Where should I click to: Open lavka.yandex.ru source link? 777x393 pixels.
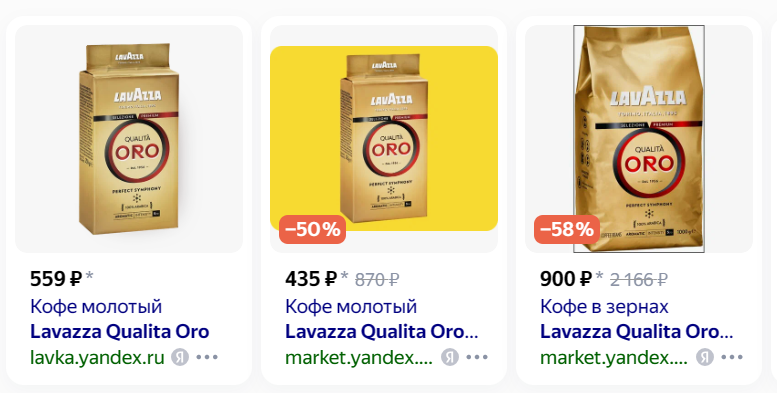tap(97, 357)
